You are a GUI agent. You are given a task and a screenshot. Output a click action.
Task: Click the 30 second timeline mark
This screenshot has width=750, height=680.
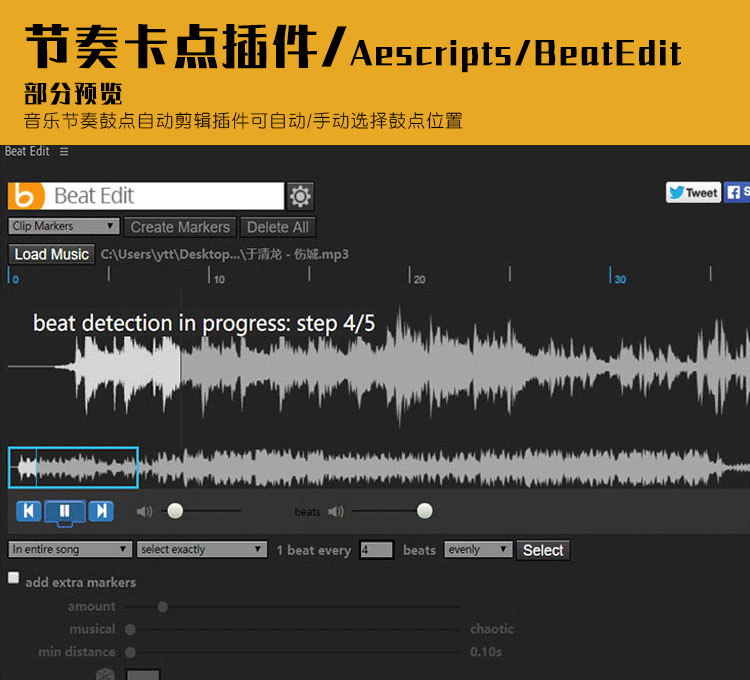click(x=618, y=276)
